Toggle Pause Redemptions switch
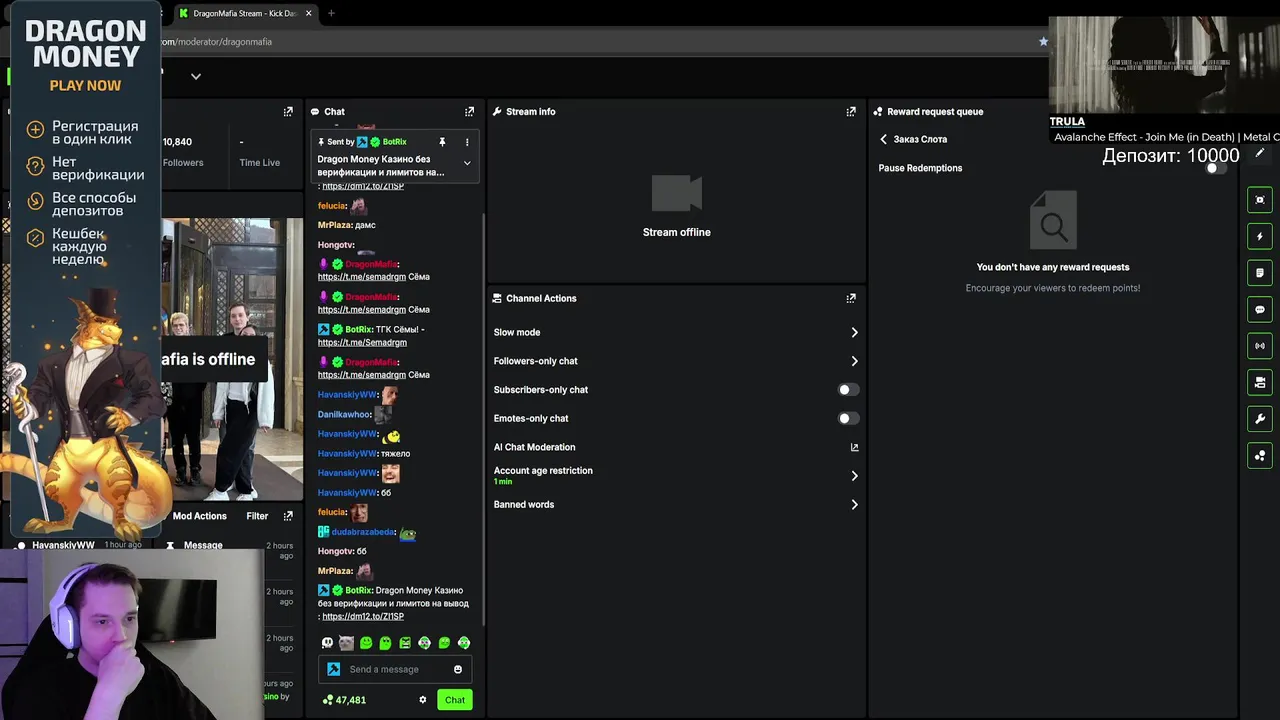Viewport: 1280px width, 720px height. pos(1214,168)
